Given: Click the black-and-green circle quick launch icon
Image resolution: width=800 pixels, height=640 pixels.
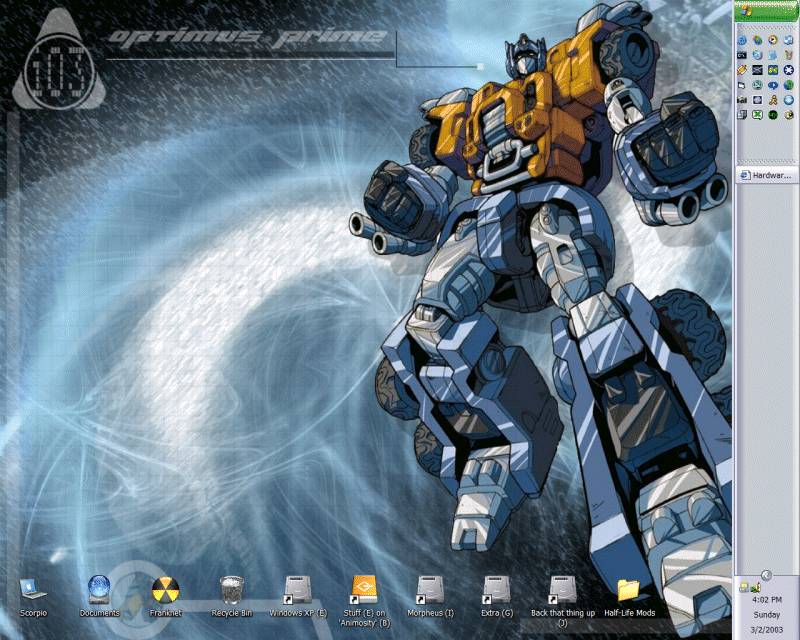Looking at the screenshot, I should [x=773, y=115].
